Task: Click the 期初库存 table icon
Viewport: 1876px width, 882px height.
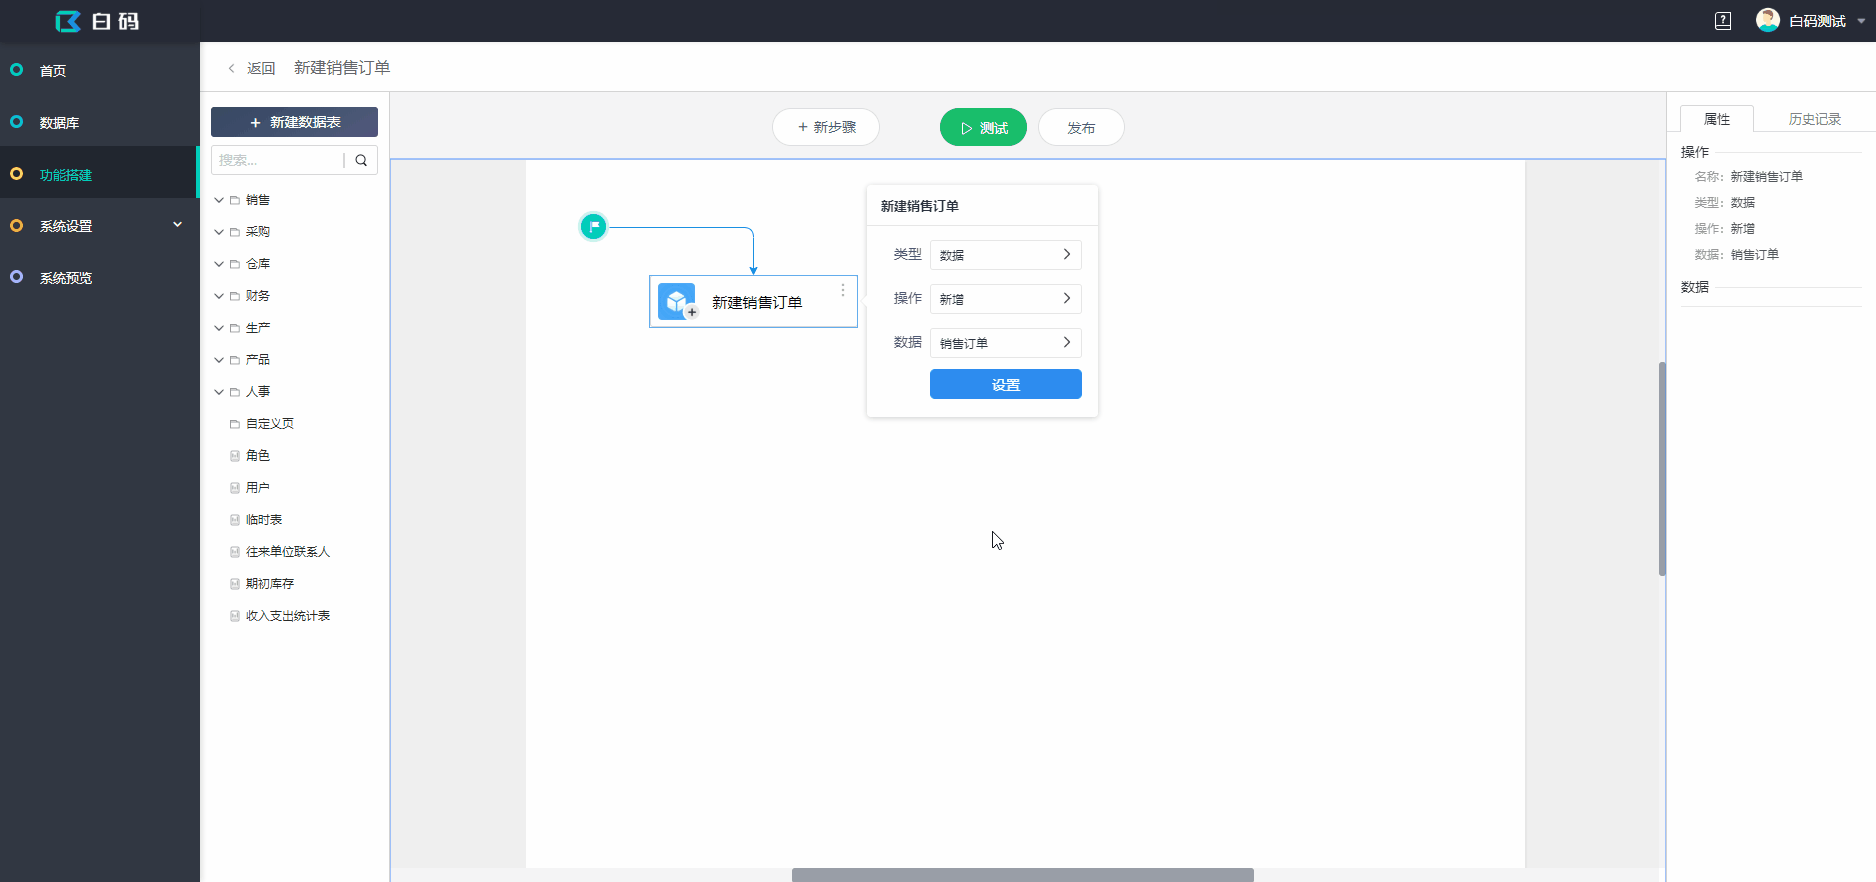Action: (235, 584)
